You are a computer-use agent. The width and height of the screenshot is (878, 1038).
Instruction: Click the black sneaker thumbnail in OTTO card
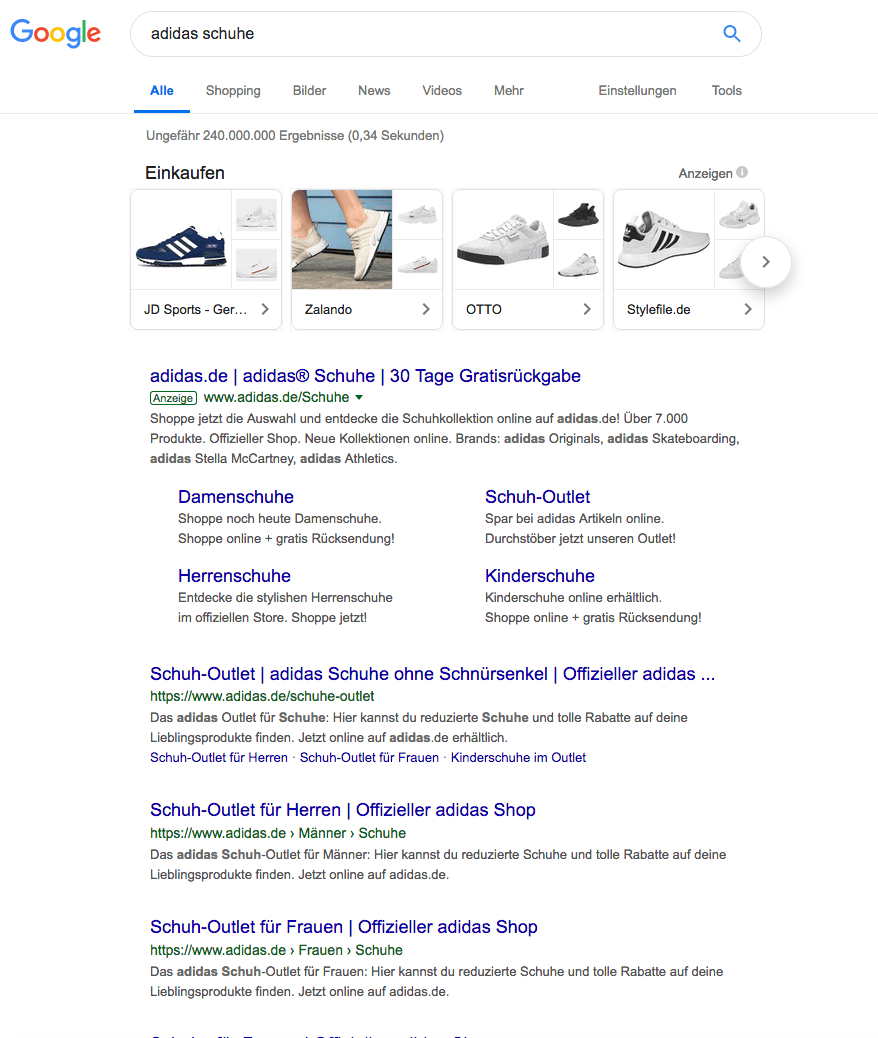click(x=578, y=214)
